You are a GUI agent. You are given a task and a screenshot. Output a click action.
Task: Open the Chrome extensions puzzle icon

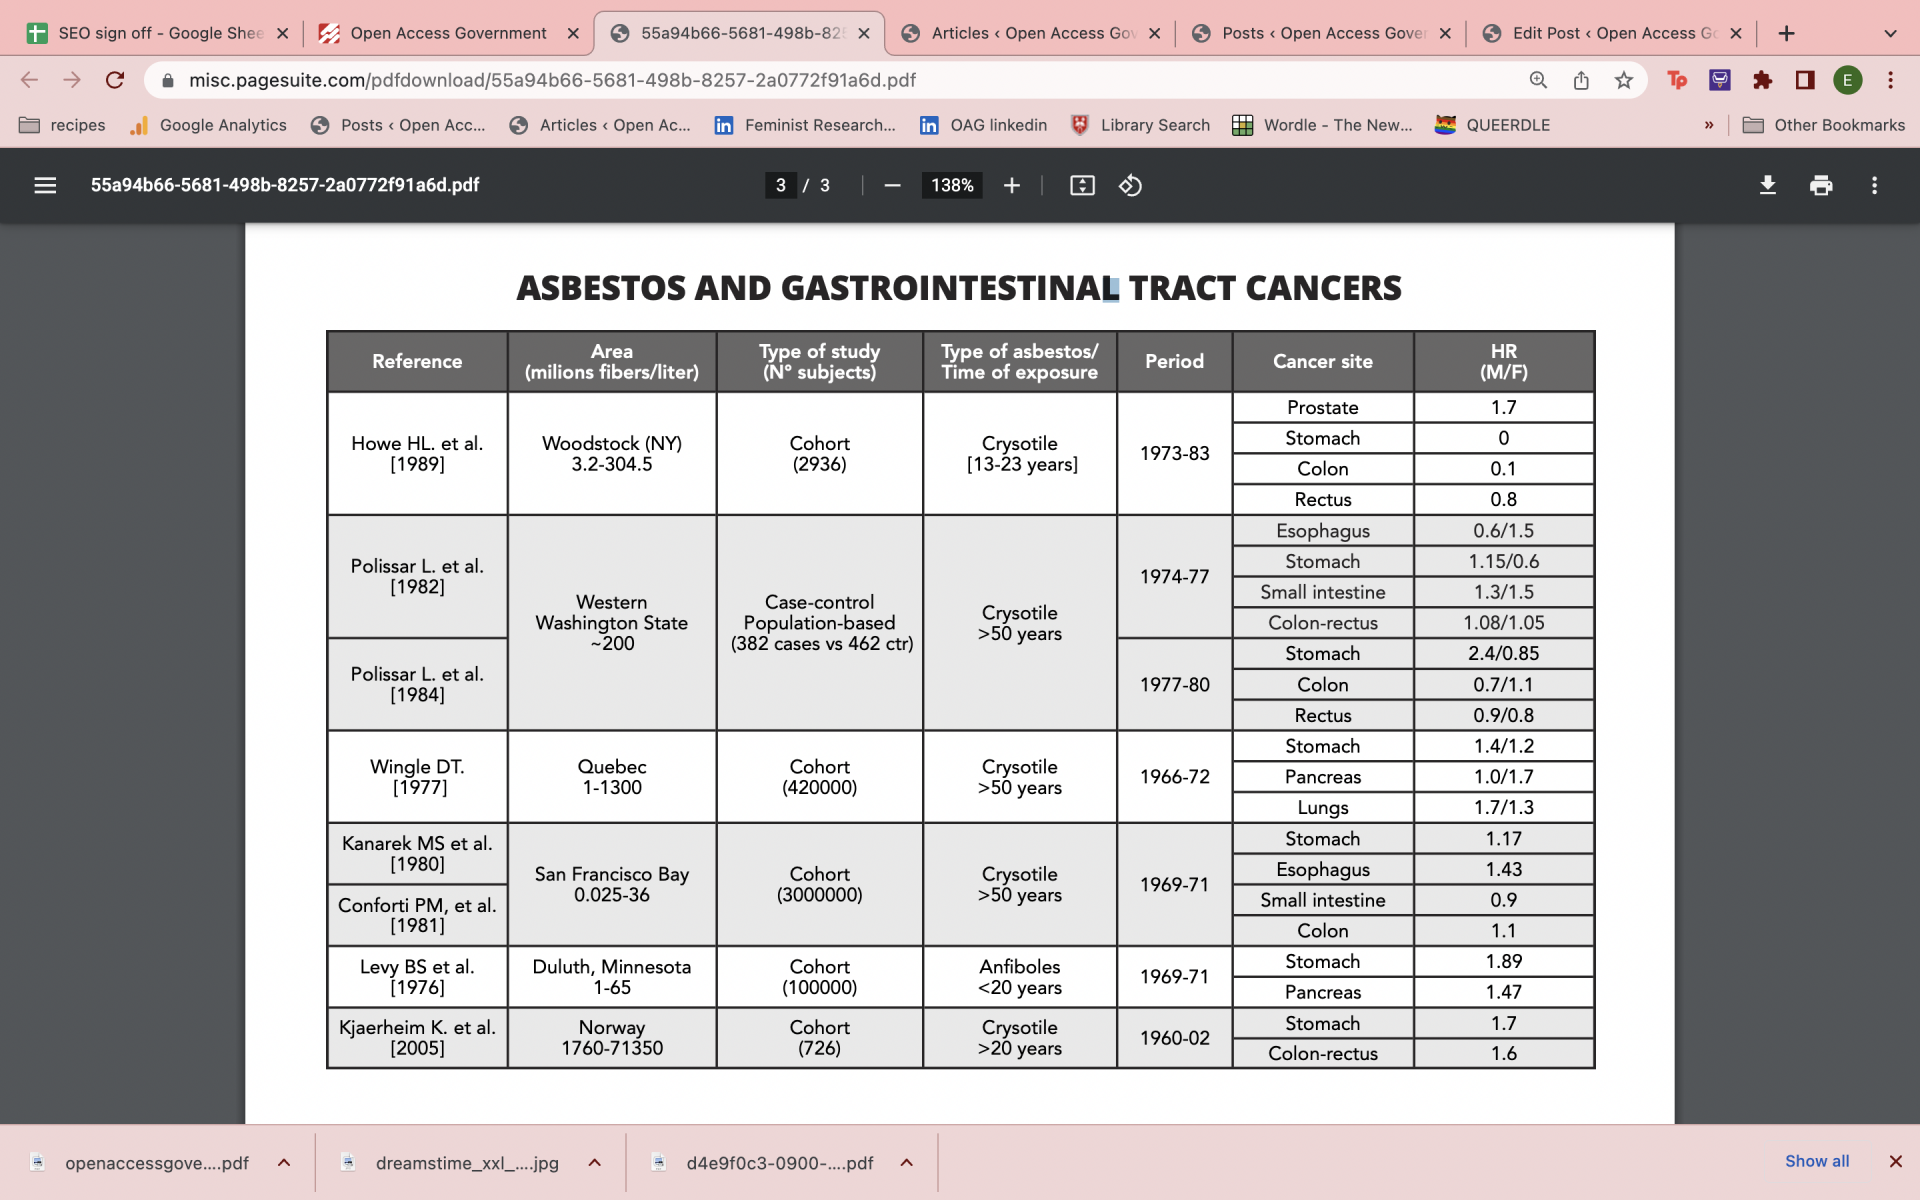pos(1762,80)
